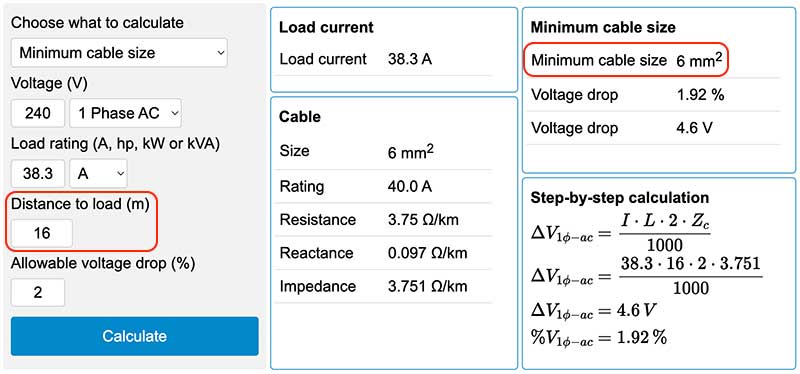
Task: Click the Calculate button
Action: click(135, 336)
